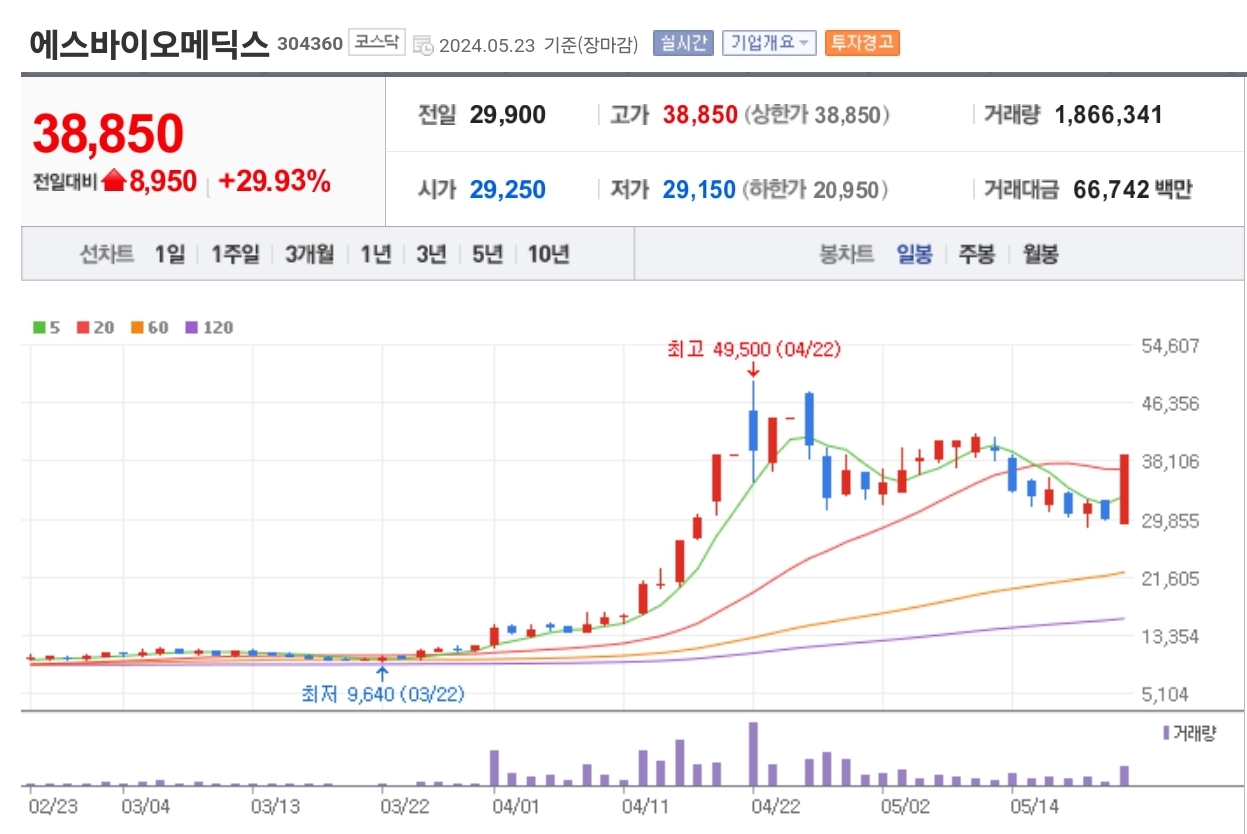
Task: Switch to 월봉 monthly candle chart
Action: pos(1040,254)
